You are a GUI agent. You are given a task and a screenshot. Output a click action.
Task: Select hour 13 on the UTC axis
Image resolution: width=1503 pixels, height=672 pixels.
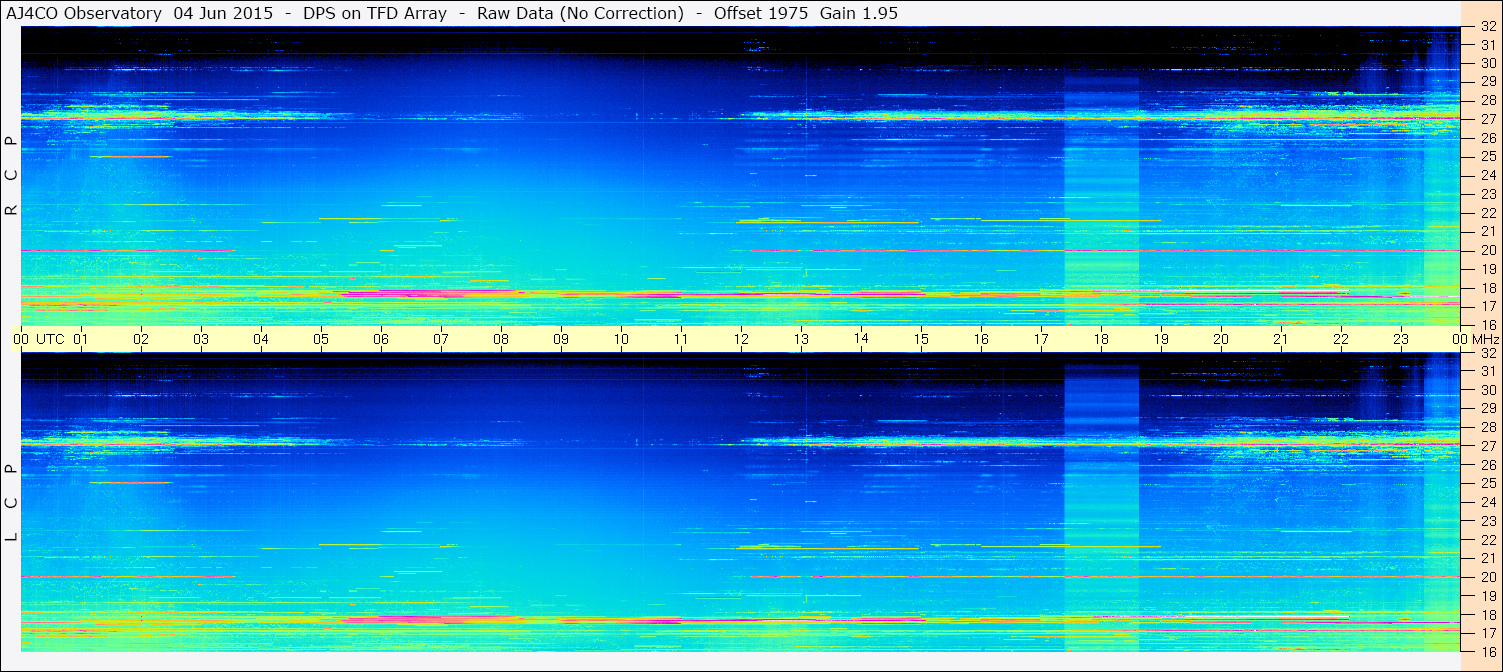(801, 339)
